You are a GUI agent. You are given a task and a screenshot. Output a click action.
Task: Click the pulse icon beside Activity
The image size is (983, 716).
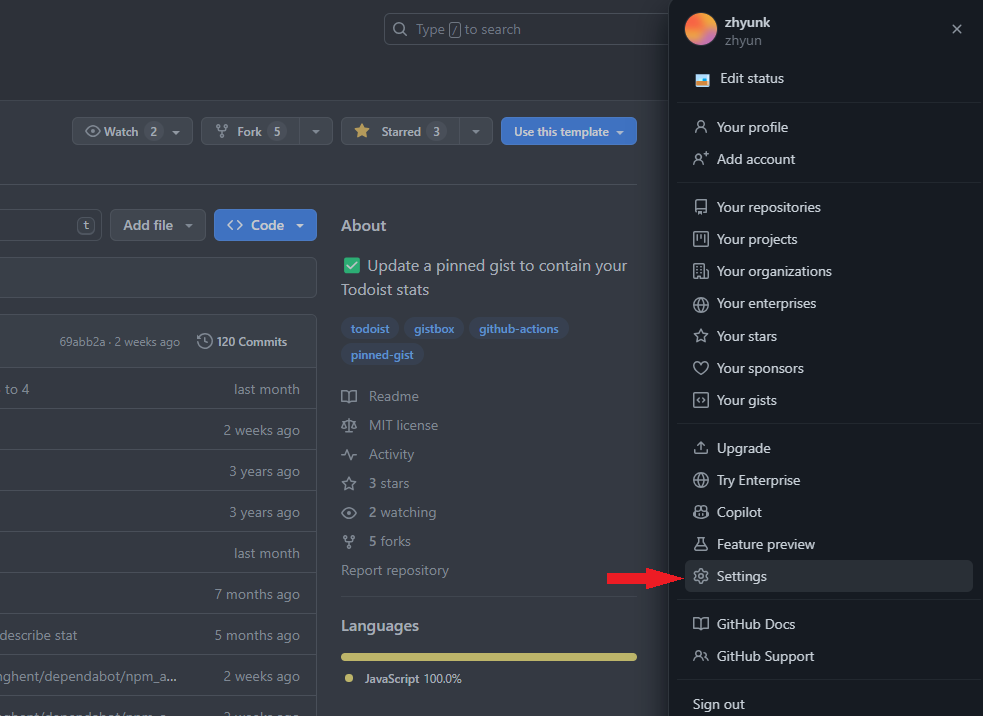(349, 455)
